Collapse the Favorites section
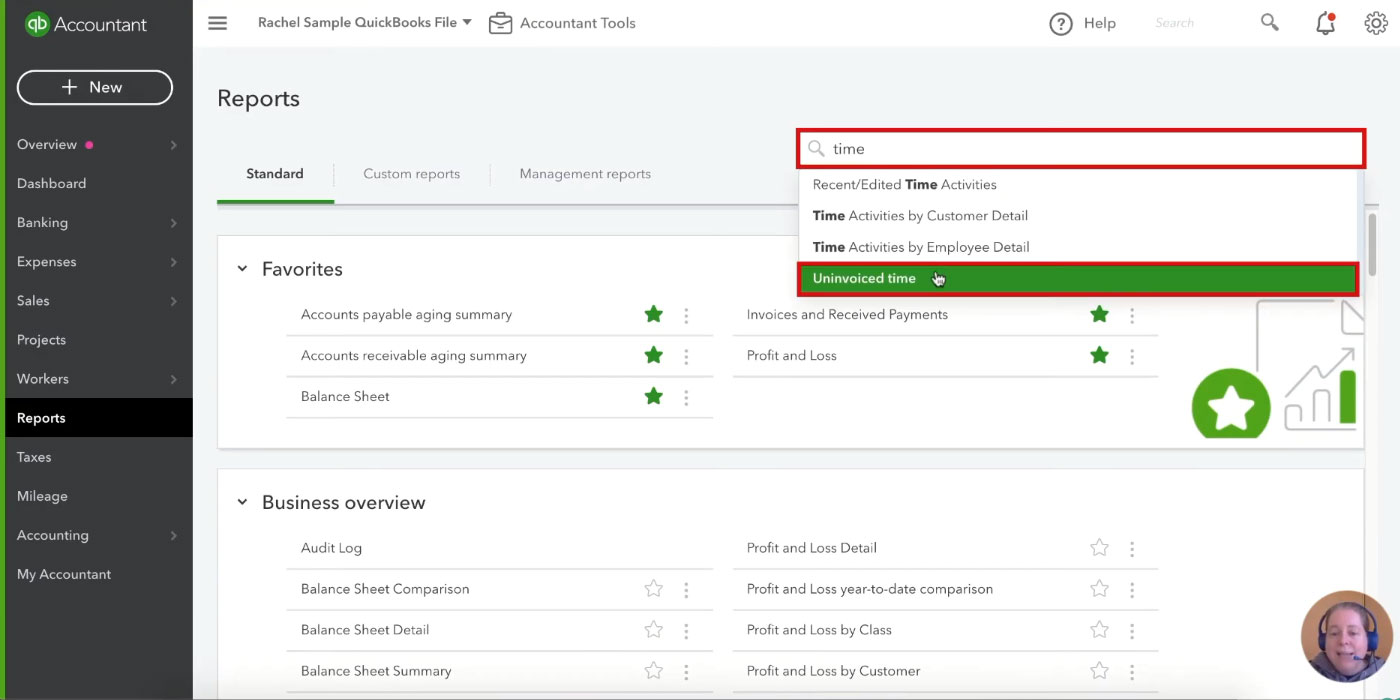The width and height of the screenshot is (1400, 700). pyautogui.click(x=242, y=269)
